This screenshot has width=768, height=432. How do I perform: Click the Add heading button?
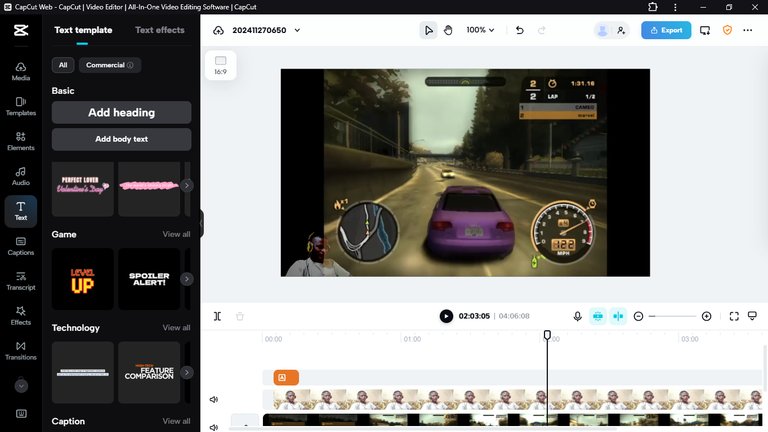tap(121, 113)
